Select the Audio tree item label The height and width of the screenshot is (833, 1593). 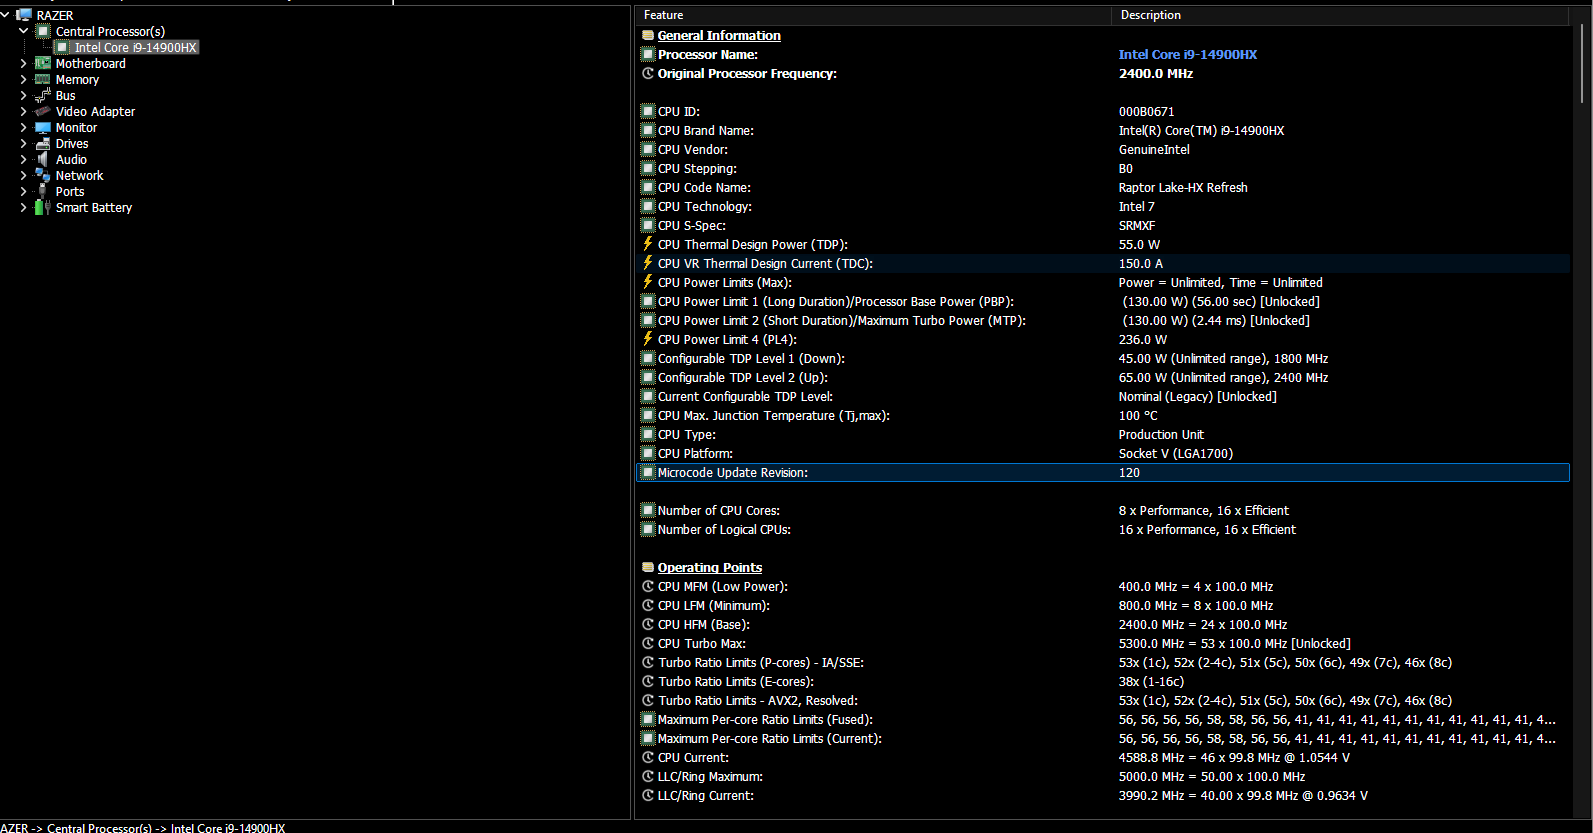pos(71,159)
